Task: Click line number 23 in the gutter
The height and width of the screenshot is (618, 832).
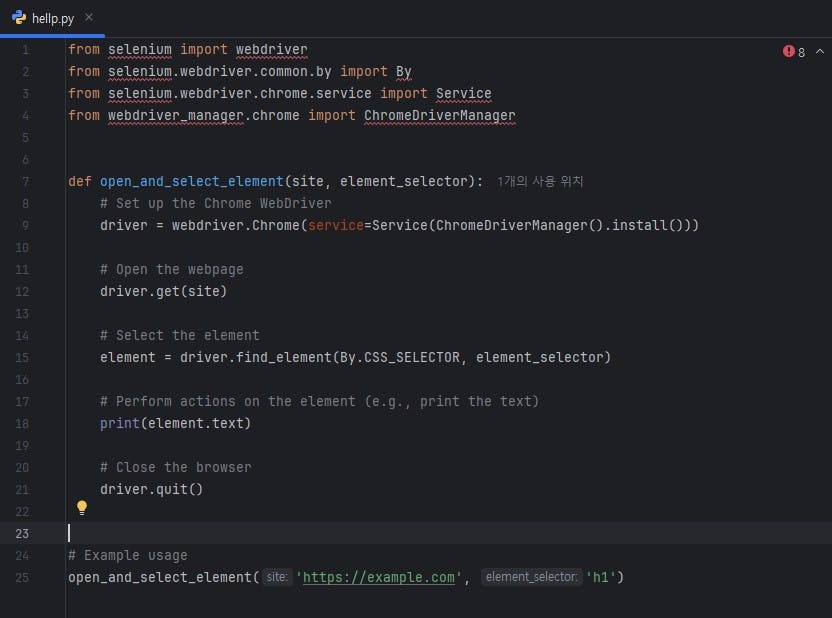Action: coord(22,533)
